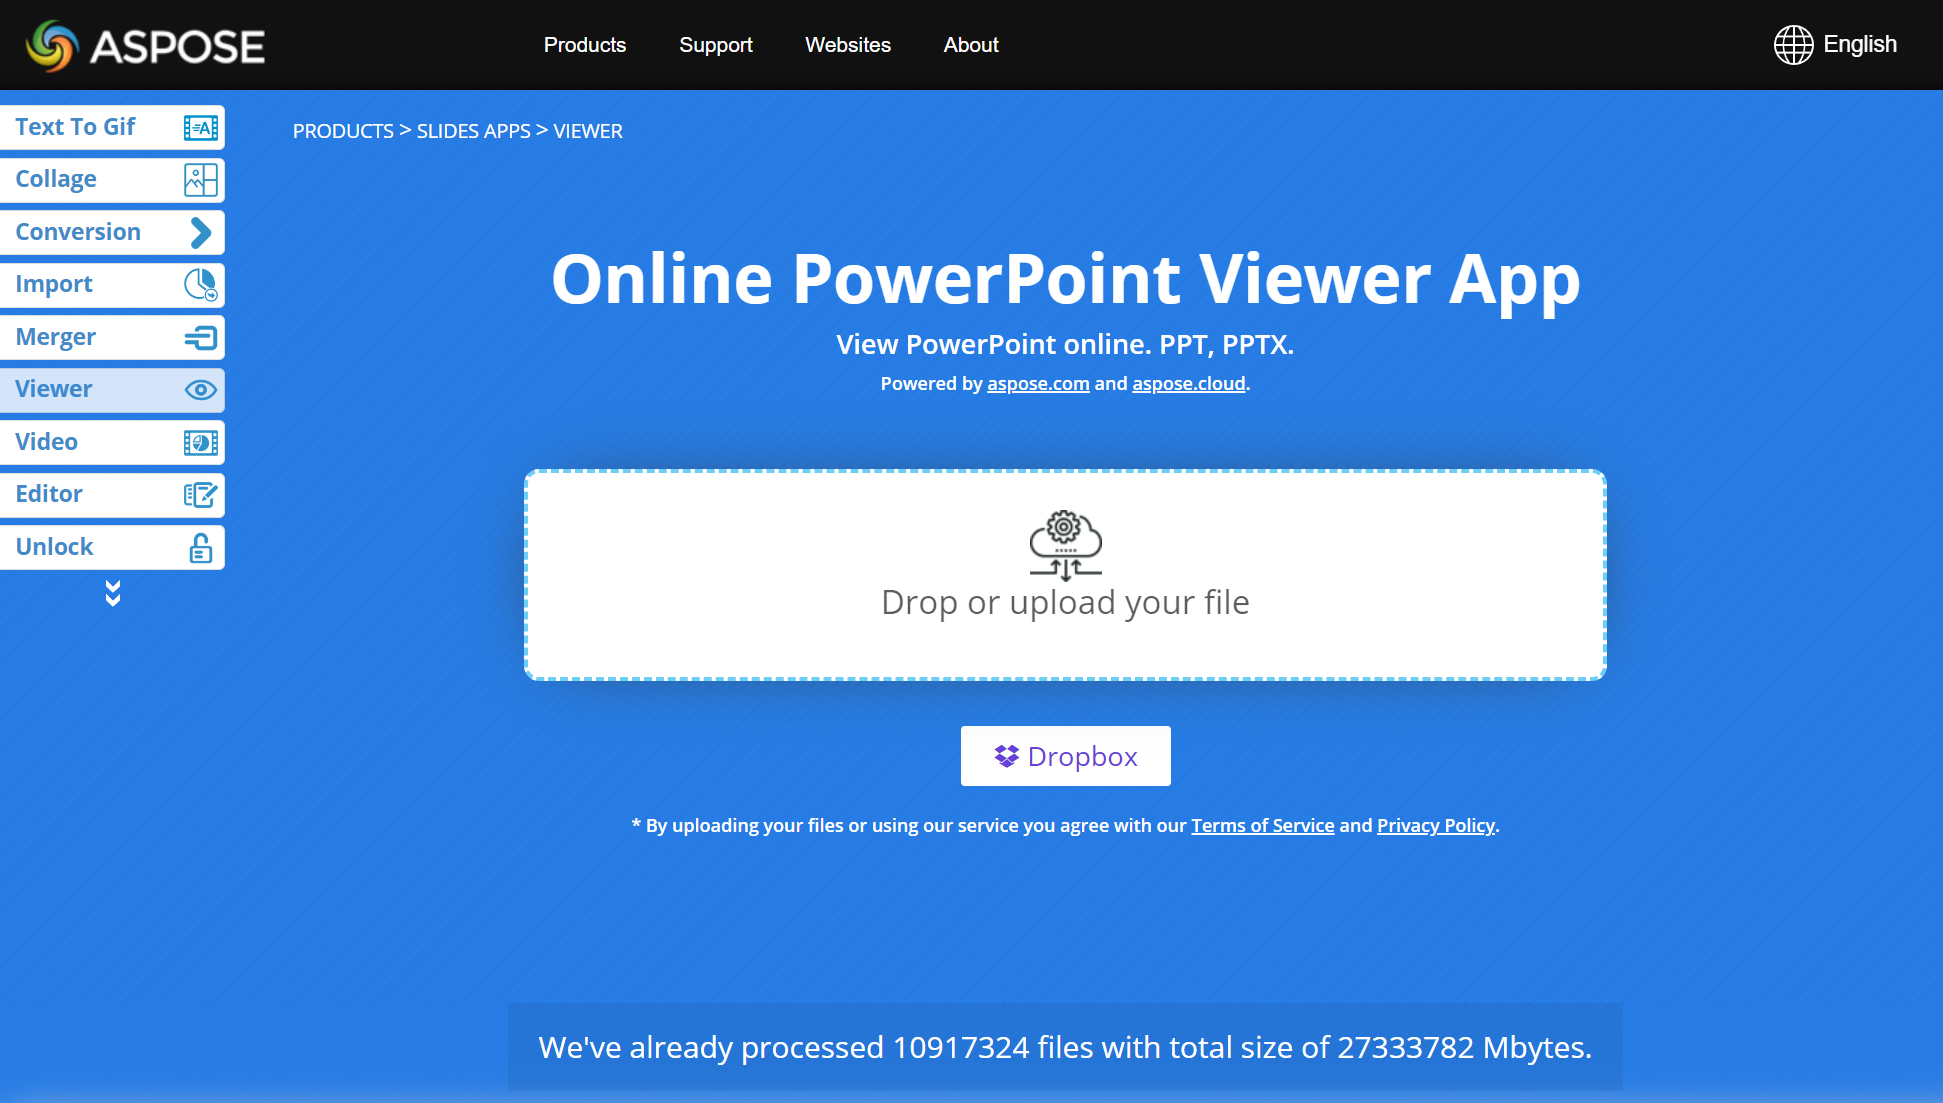
Task: Open the aspose.cloud link
Action: (1188, 384)
